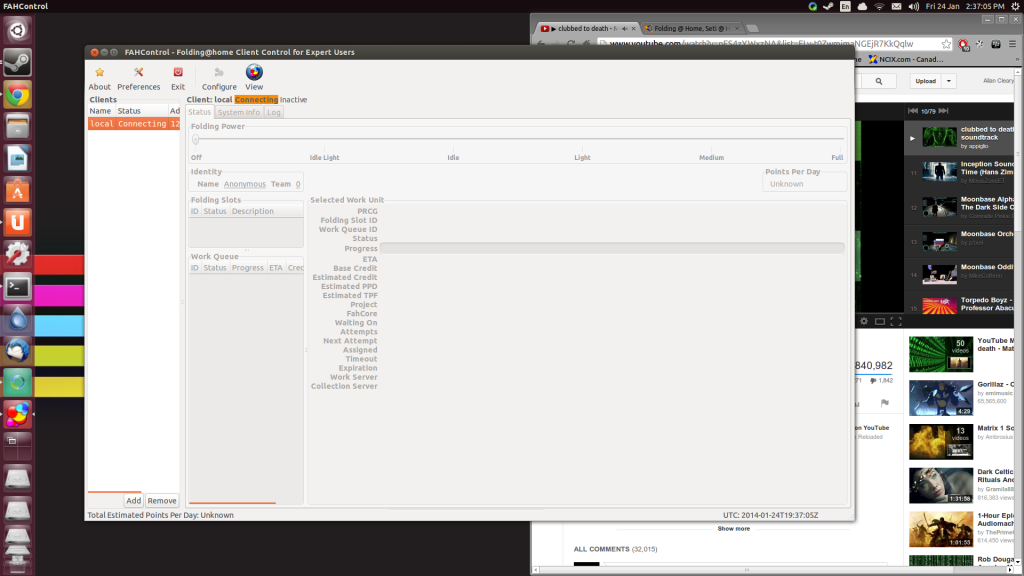Click the Upload button on YouTube
This screenshot has height=576, width=1024.
click(925, 81)
